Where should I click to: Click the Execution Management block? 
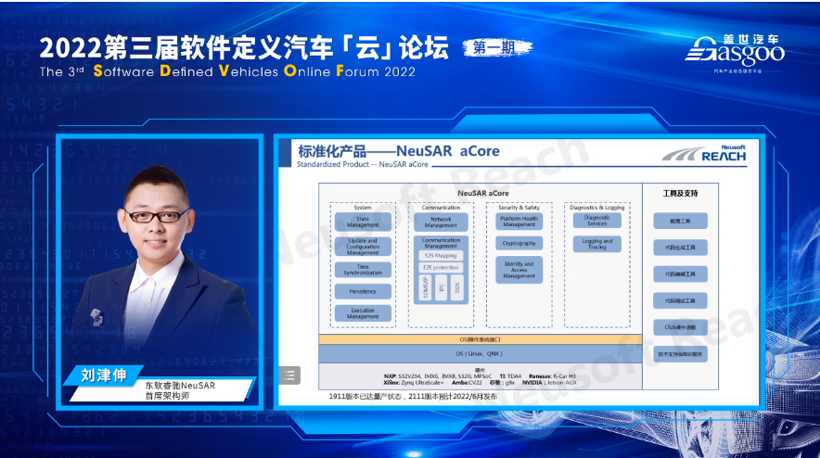click(363, 314)
